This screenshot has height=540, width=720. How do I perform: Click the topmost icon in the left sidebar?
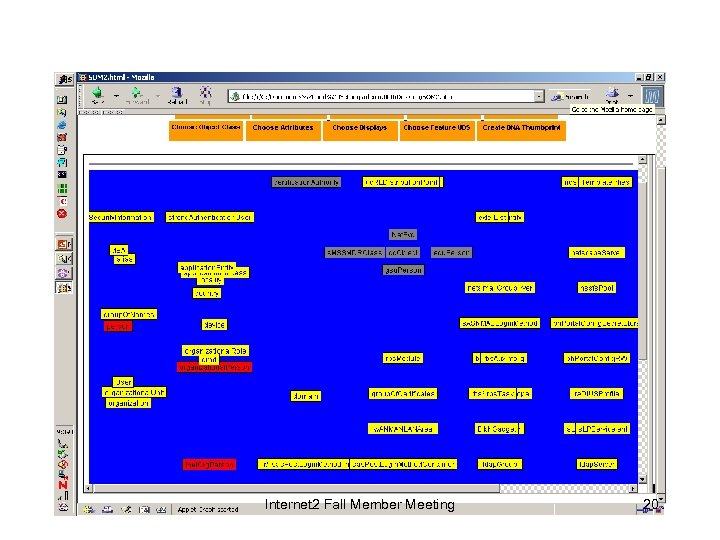pyautogui.click(x=64, y=79)
